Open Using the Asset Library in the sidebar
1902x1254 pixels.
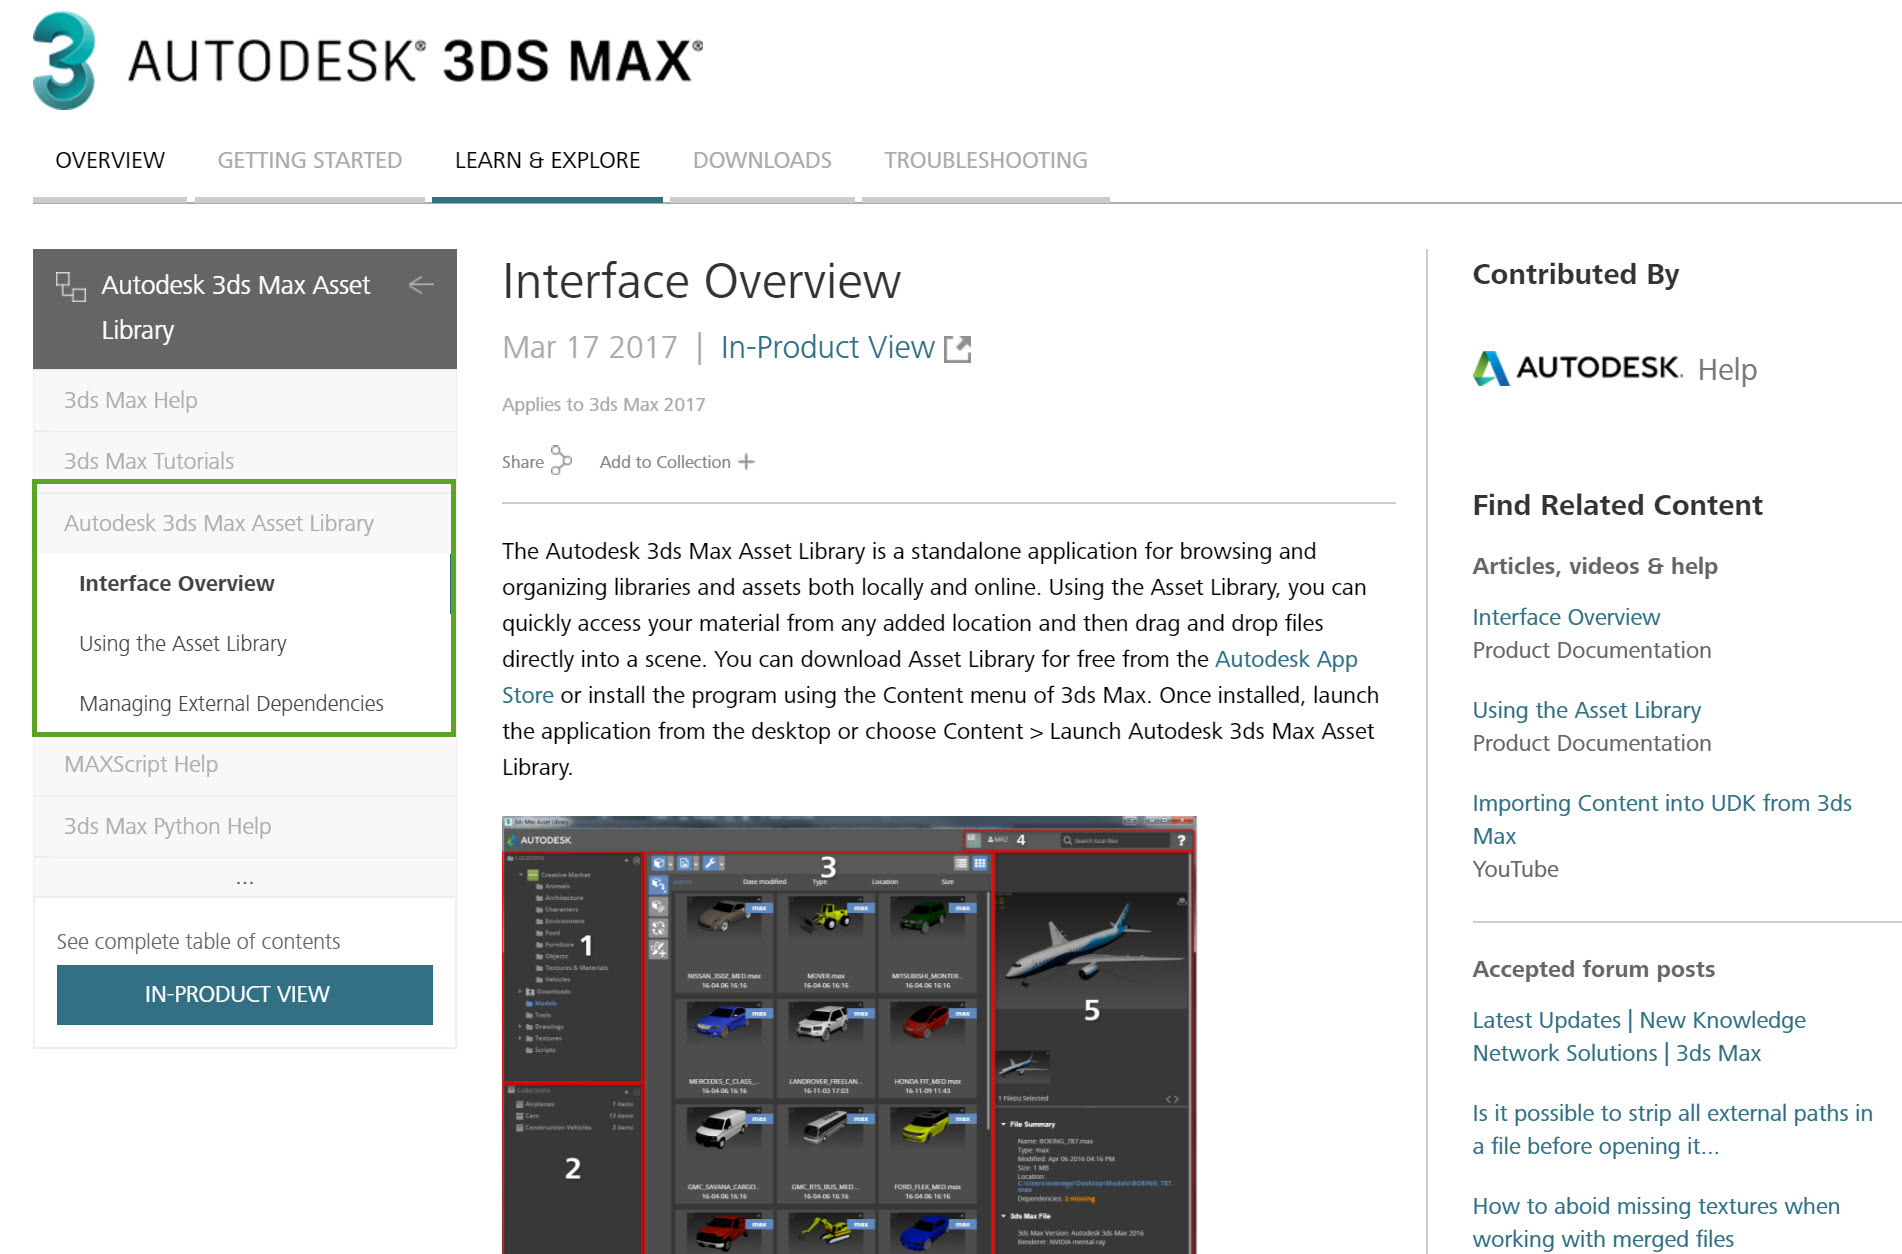(x=183, y=643)
